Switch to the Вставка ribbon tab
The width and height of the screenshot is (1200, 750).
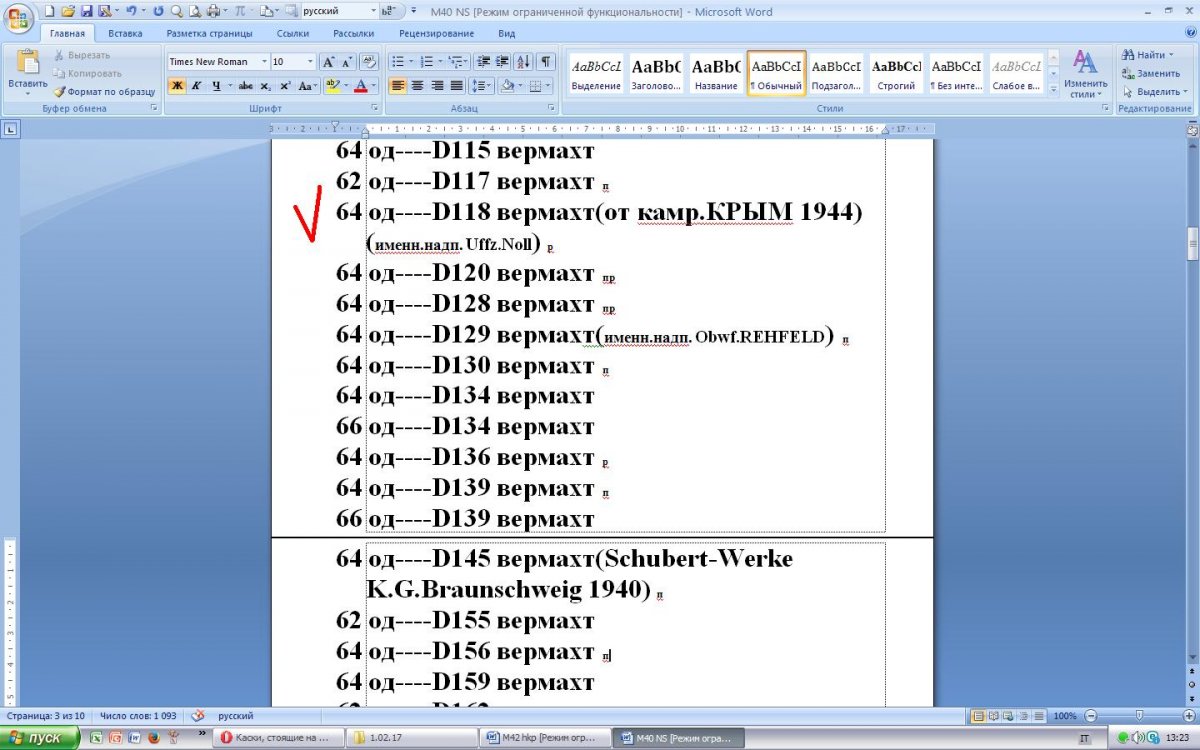tap(125, 33)
